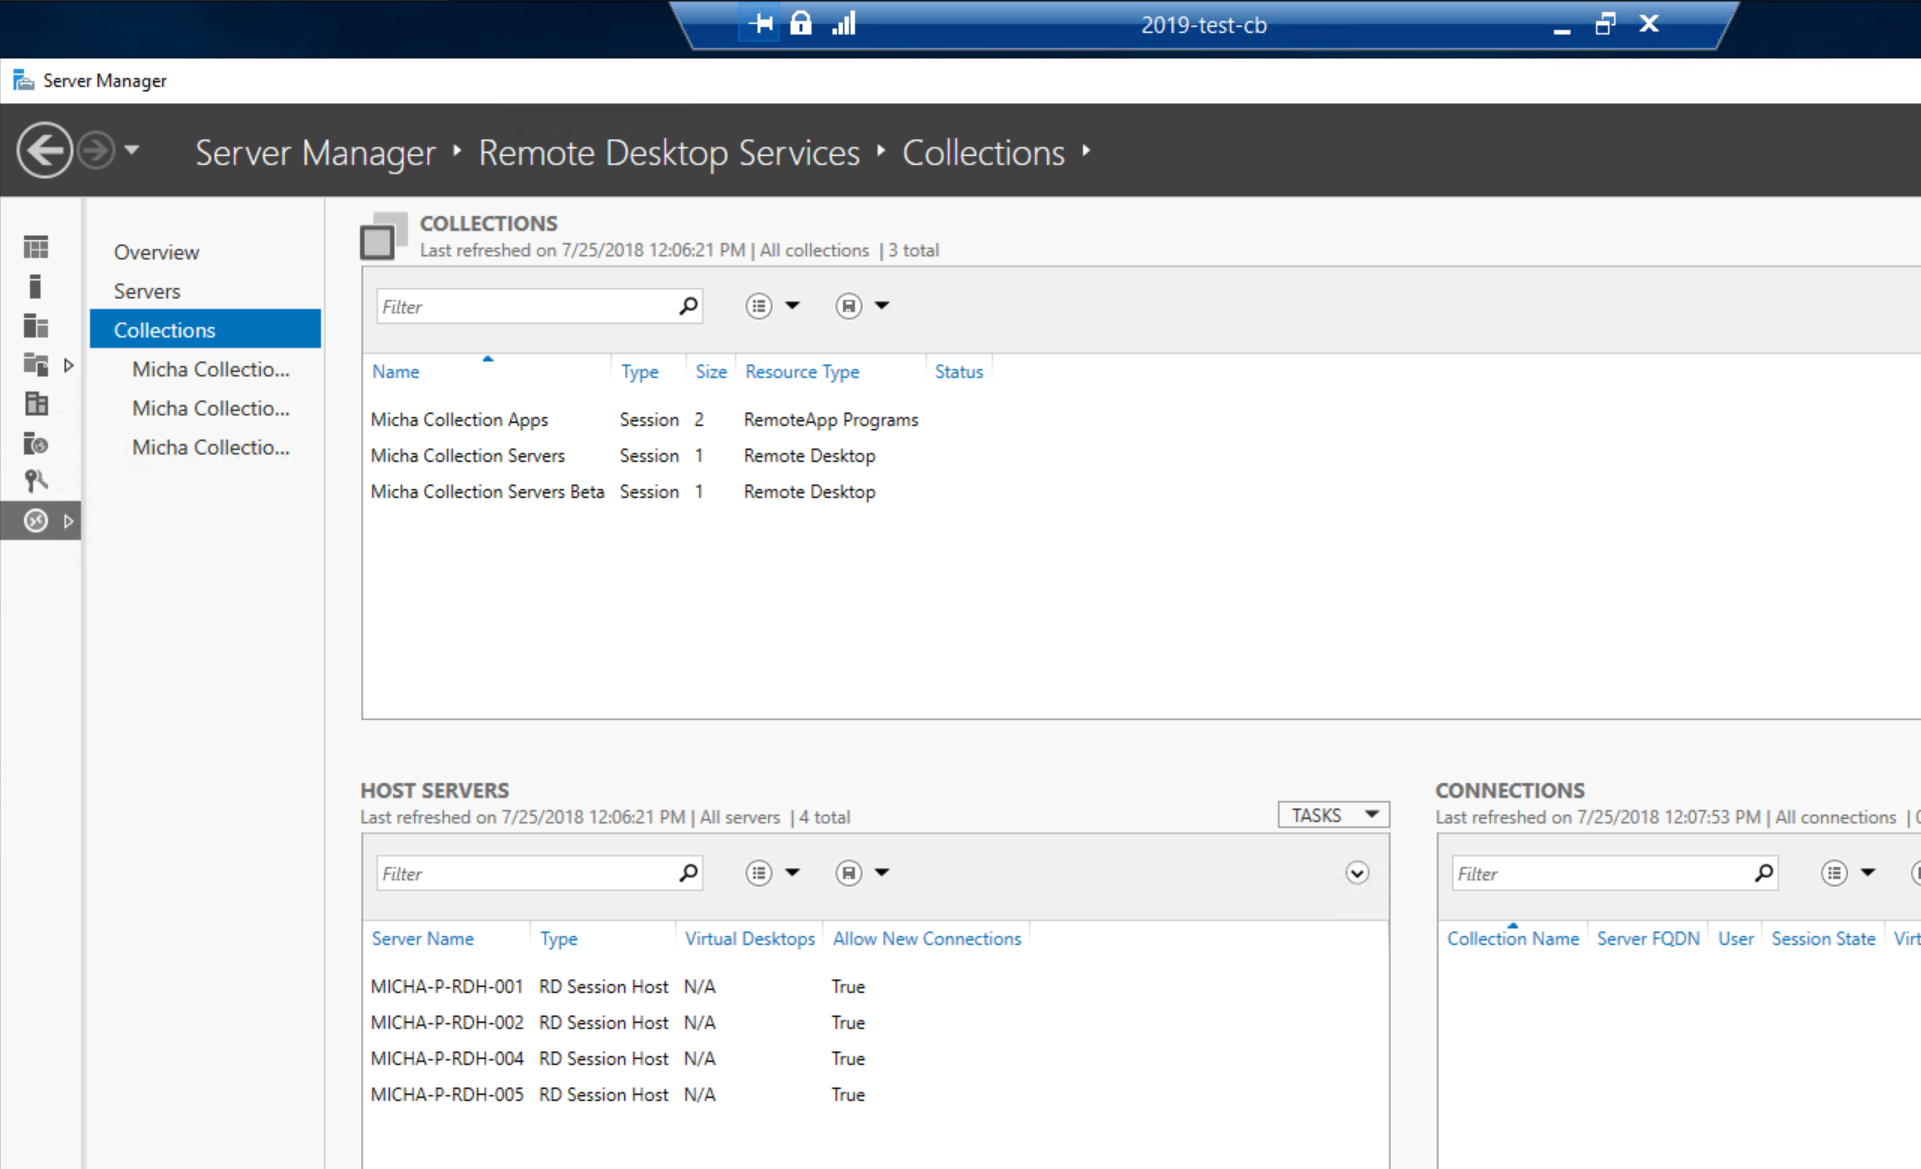This screenshot has width=1921, height=1169.
Task: Open the Dashboard icon in sidebar
Action: point(36,247)
